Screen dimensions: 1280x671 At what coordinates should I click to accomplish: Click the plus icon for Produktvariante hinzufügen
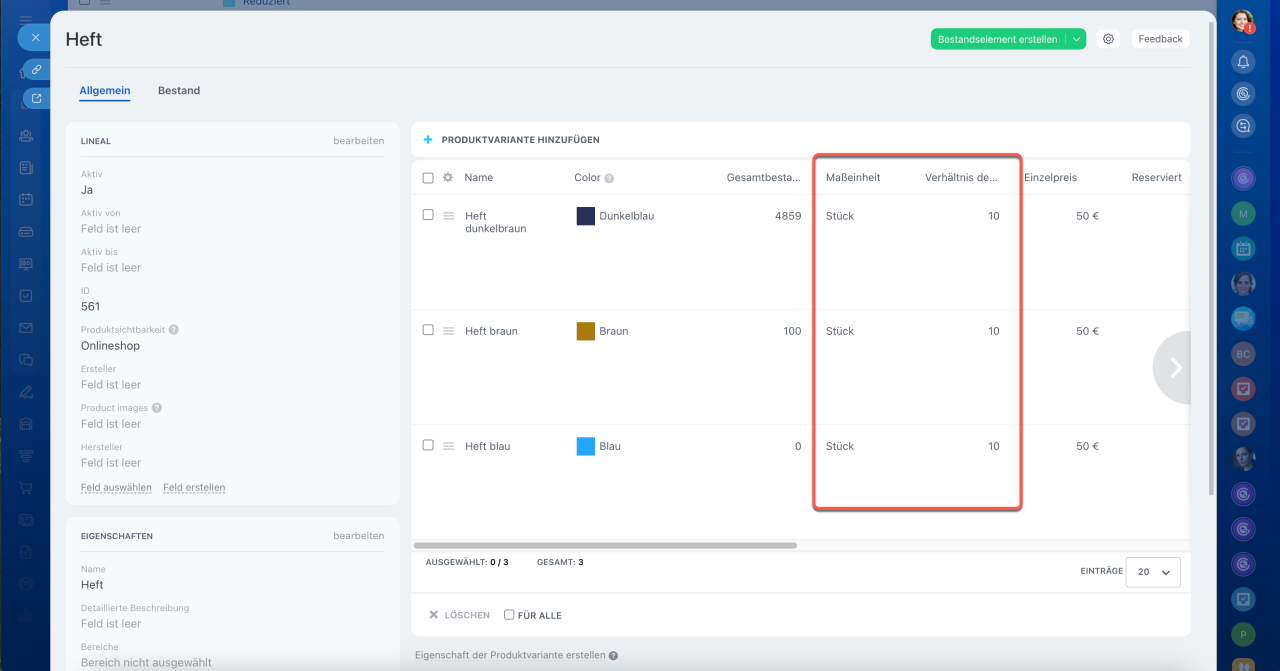click(x=428, y=140)
